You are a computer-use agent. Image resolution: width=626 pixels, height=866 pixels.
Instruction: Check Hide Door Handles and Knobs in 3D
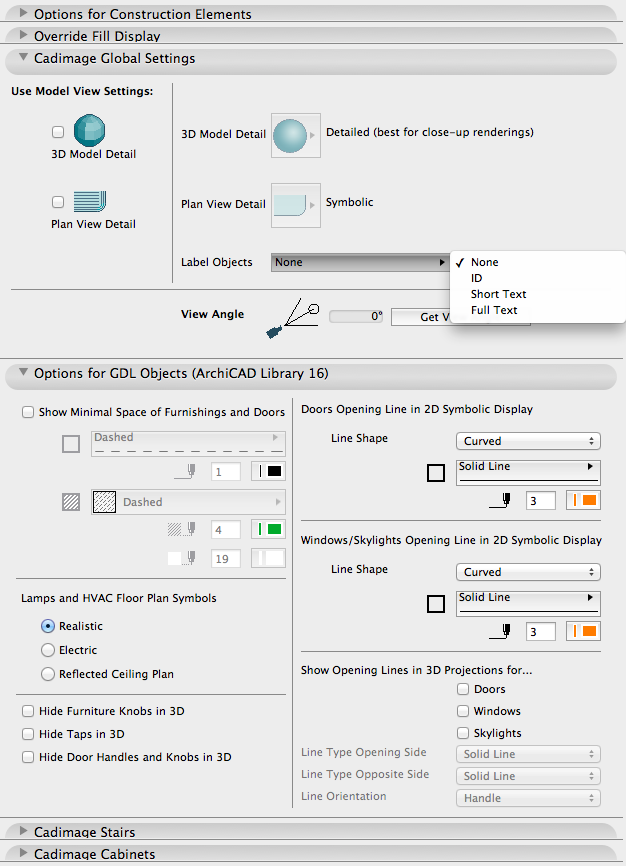pyautogui.click(x=28, y=757)
